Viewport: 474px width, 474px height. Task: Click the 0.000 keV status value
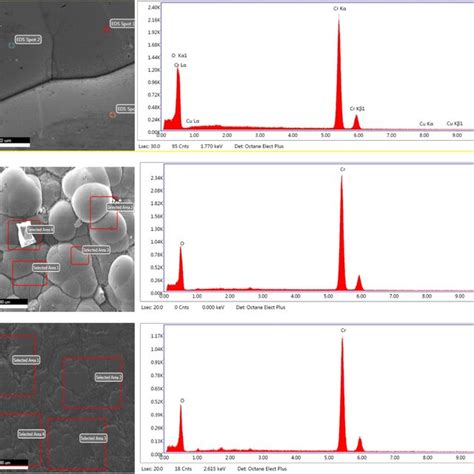[x=213, y=307]
